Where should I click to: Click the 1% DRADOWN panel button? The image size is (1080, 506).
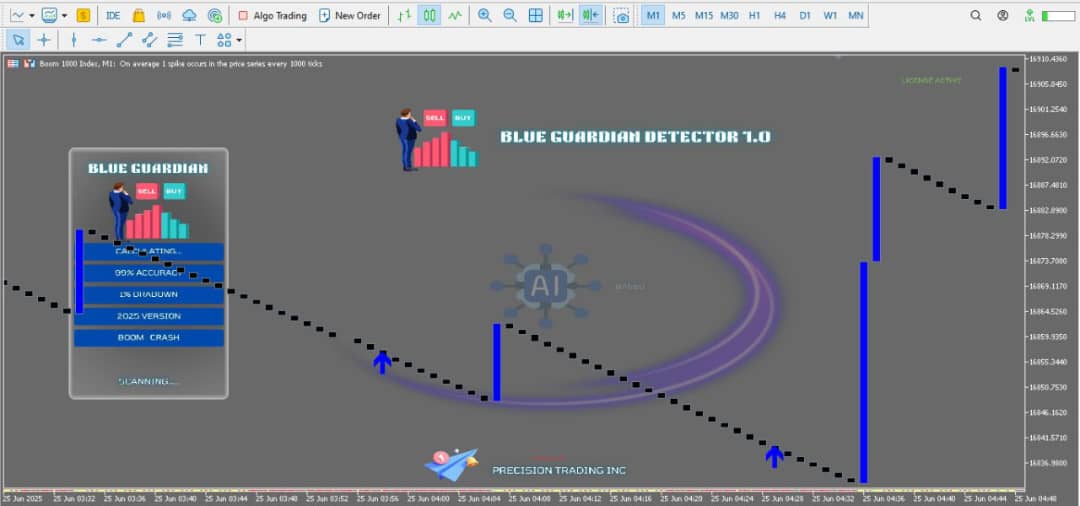(x=149, y=295)
